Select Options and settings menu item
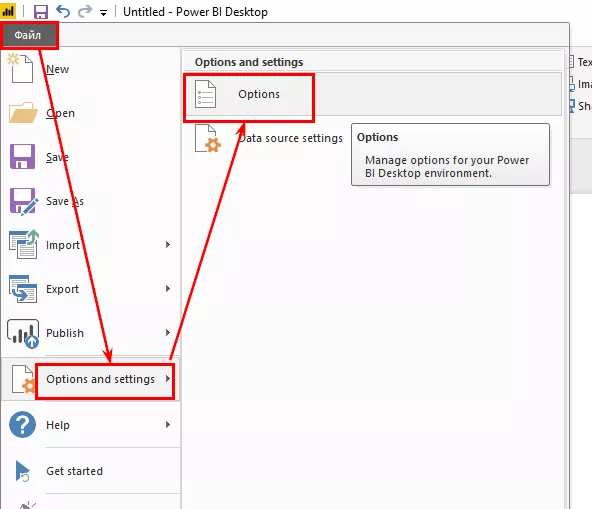Viewport: 592px width, 509px height. (x=90, y=379)
